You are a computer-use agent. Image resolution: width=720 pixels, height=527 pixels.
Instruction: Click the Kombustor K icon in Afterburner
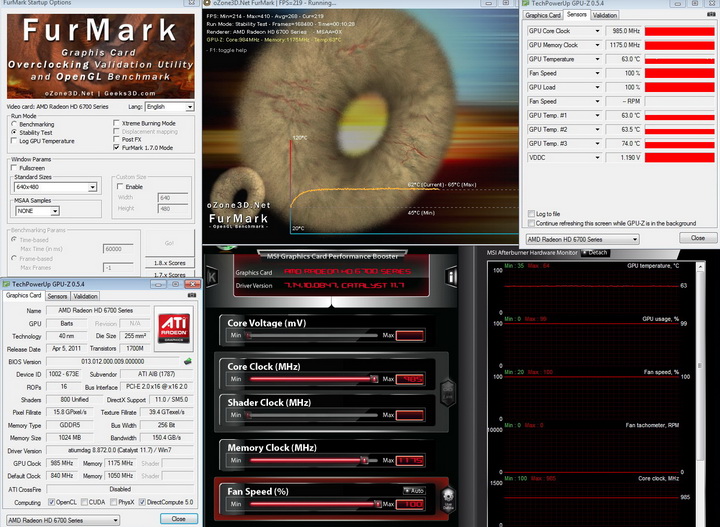[212, 276]
